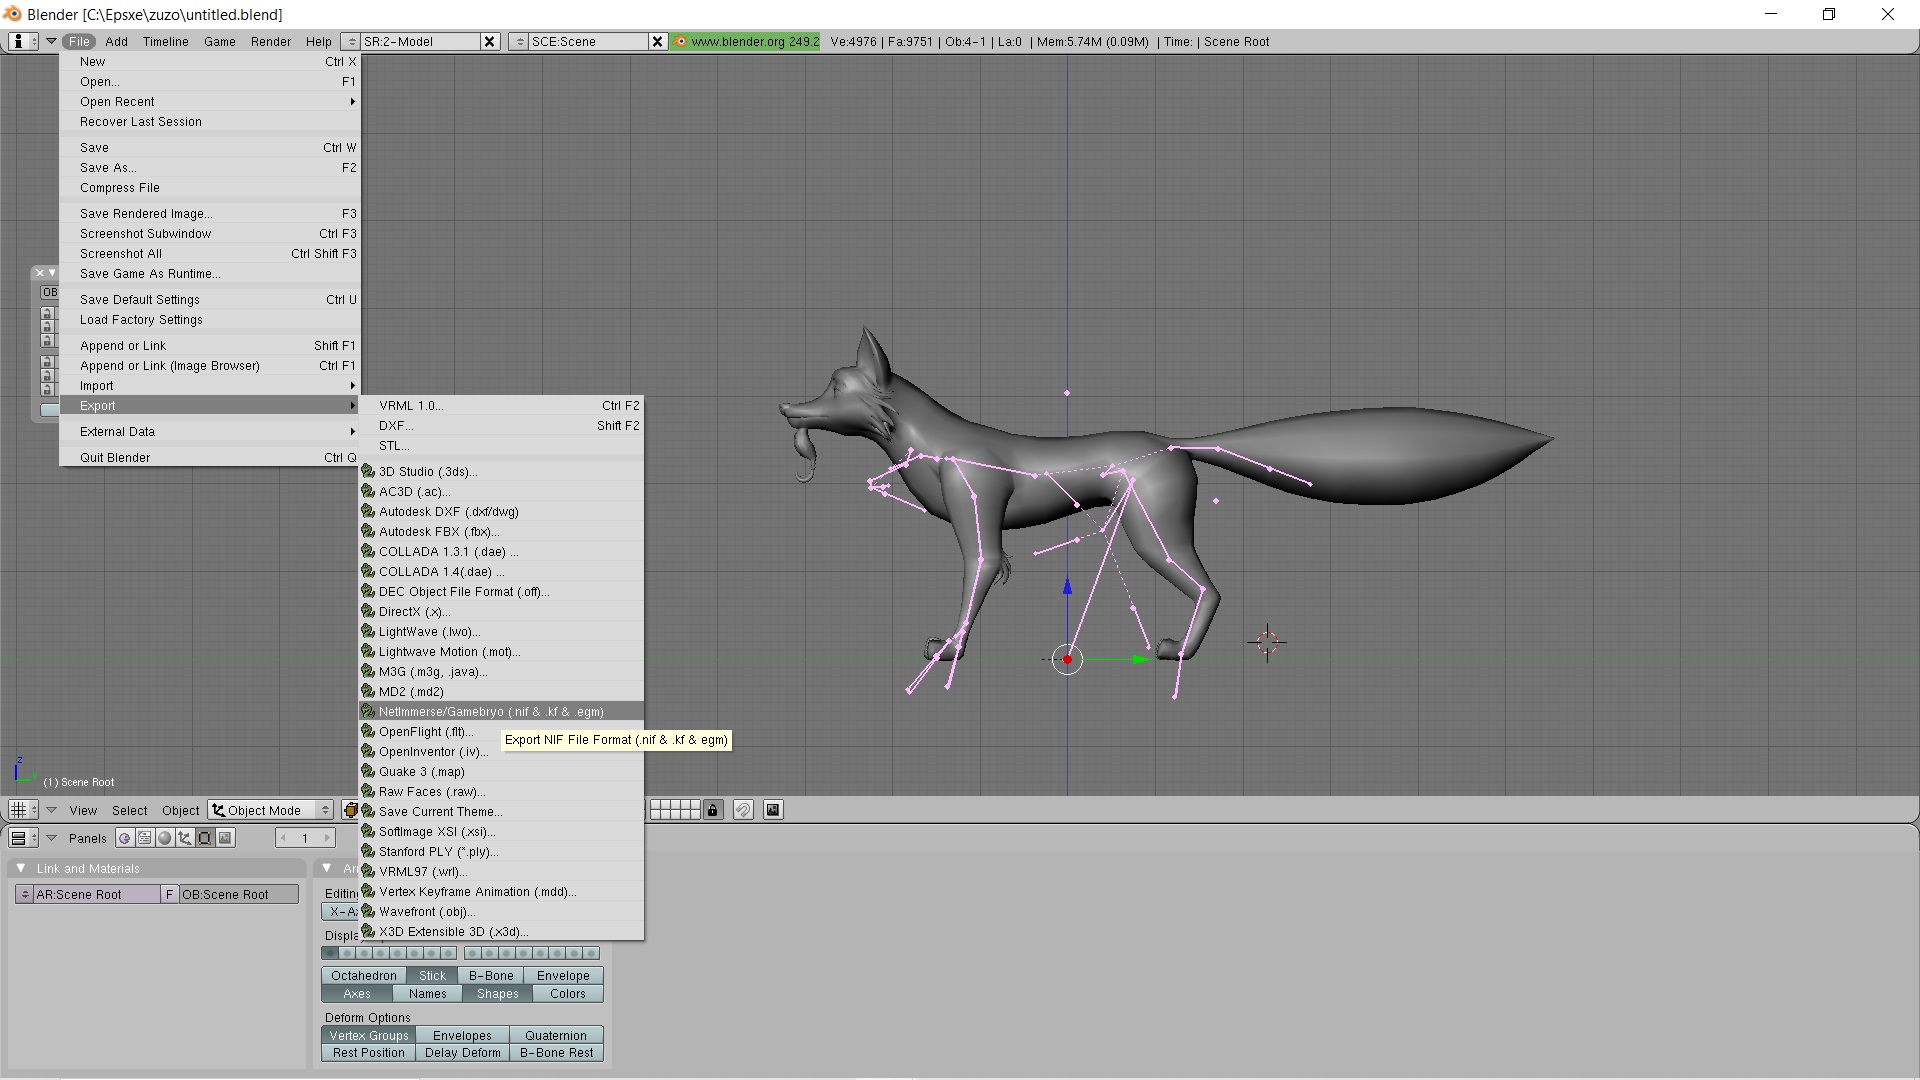Click the F fake user button
The width and height of the screenshot is (1920, 1080).
pyautogui.click(x=169, y=894)
